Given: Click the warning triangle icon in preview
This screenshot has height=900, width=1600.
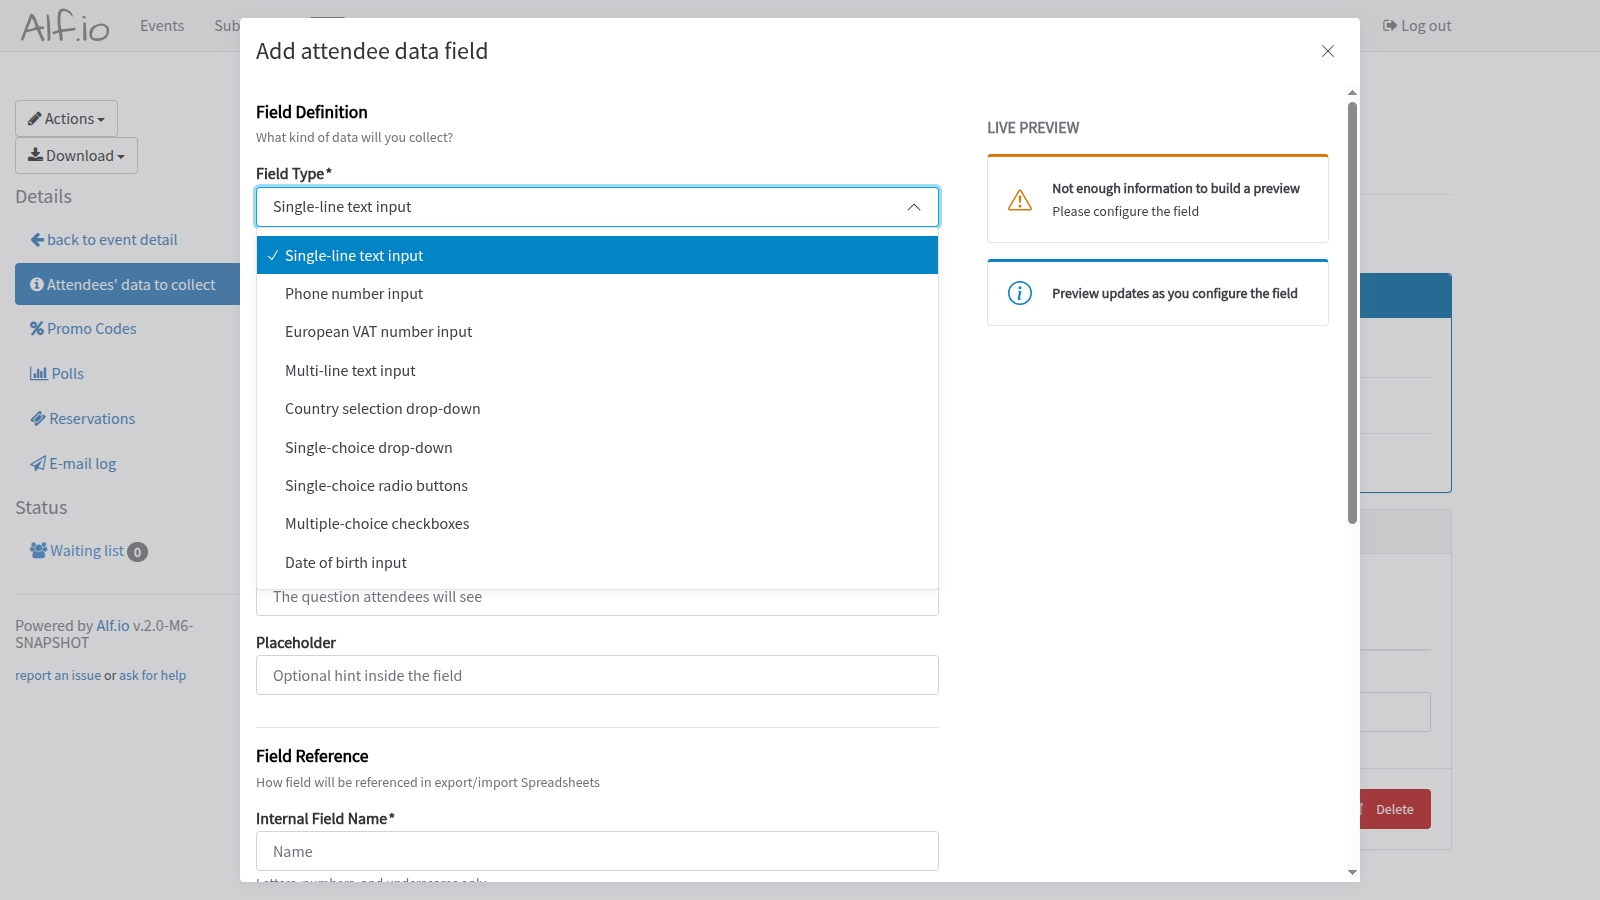Looking at the screenshot, I should 1019,200.
